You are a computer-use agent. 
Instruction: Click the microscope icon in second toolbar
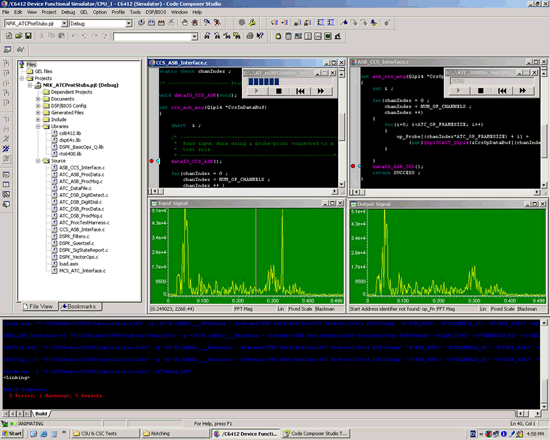pos(338,36)
